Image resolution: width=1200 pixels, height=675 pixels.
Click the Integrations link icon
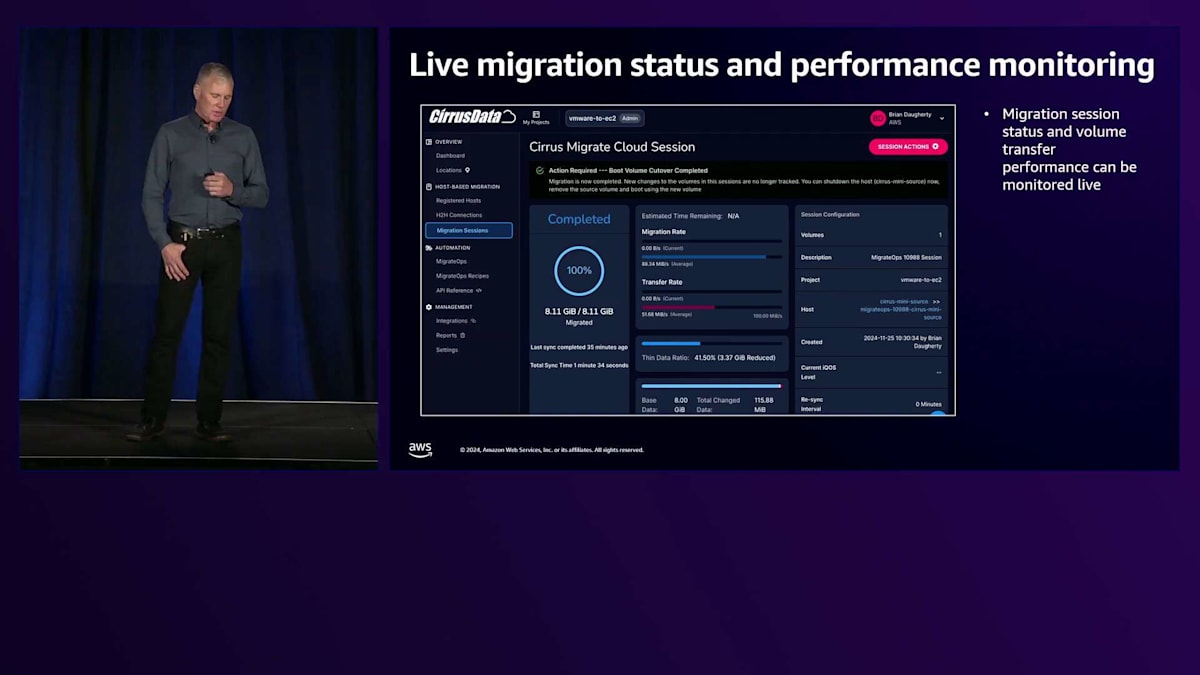point(473,321)
